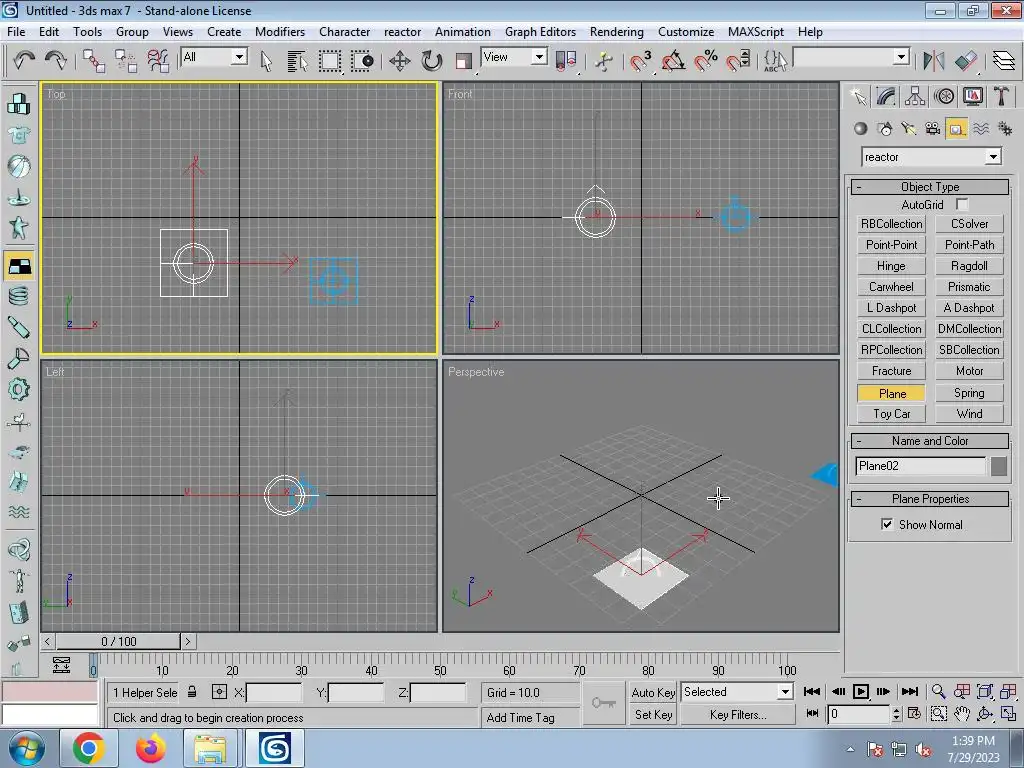Switch to the Hierarchy panel tab
Viewport: 1024px width, 768px height.
915,97
